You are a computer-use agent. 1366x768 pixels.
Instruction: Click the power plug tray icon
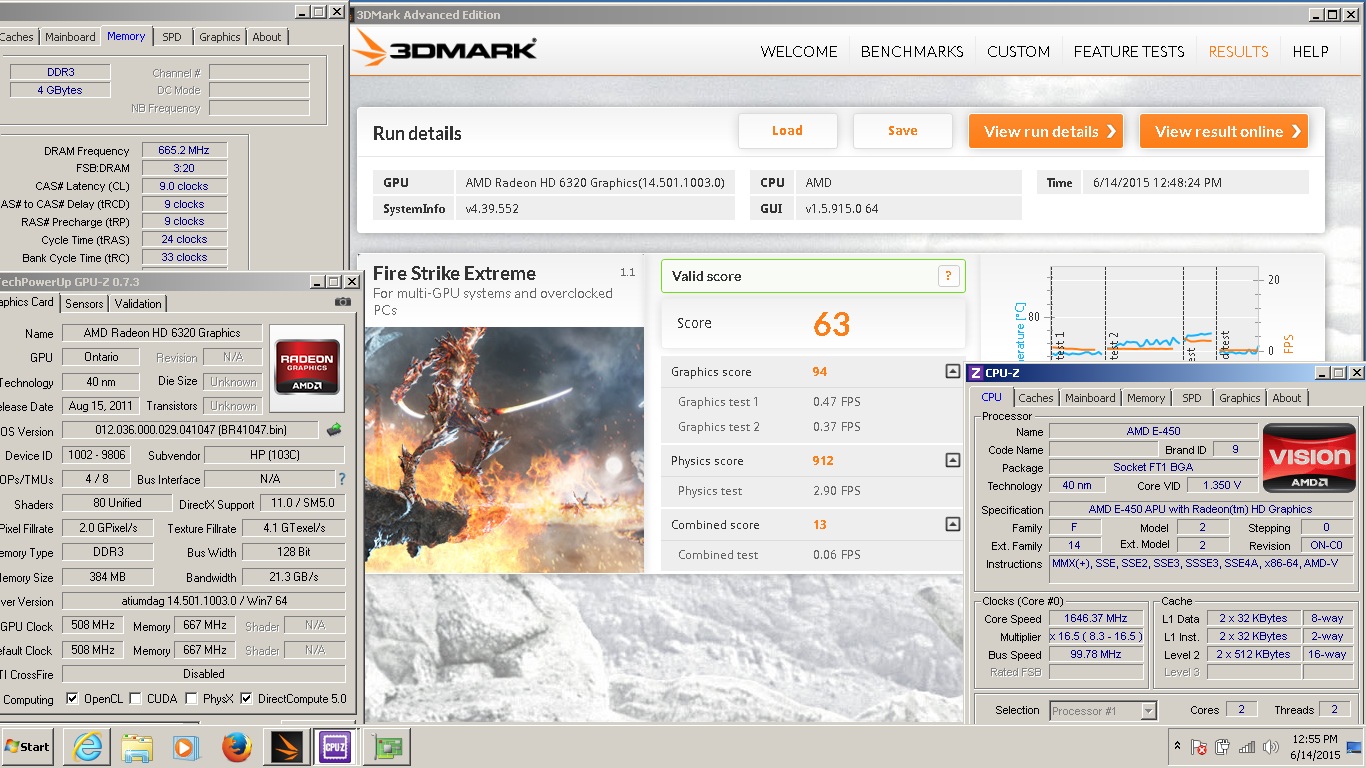1223,747
